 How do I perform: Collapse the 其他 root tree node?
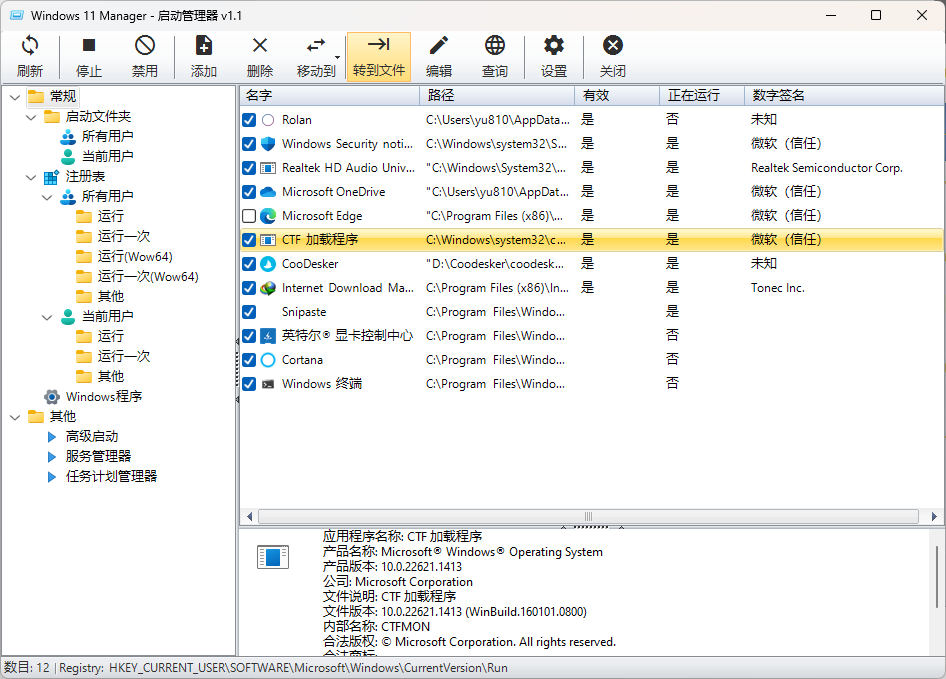pyautogui.click(x=15, y=417)
